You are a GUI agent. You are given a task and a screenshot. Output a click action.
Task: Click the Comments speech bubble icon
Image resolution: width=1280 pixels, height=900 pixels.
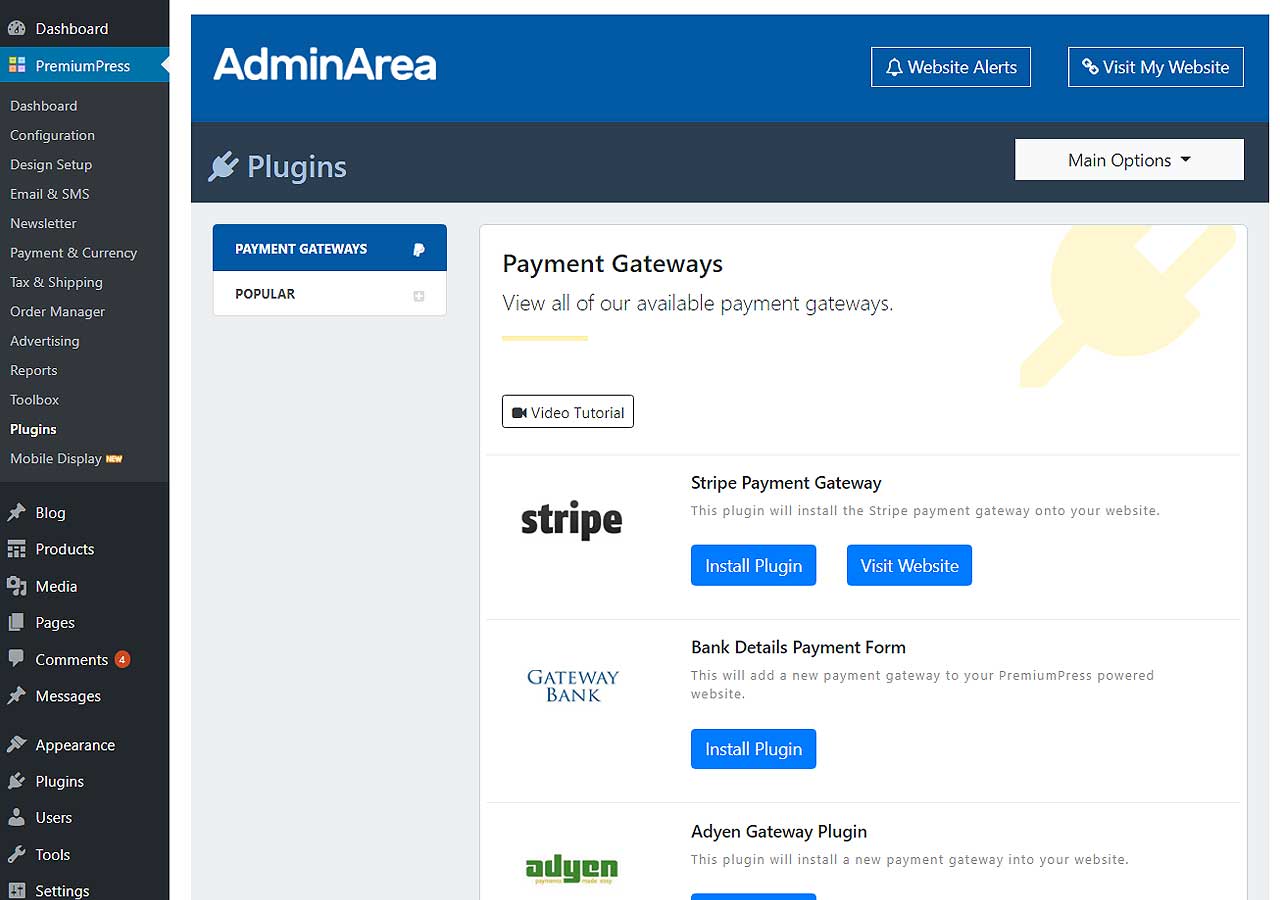coord(16,659)
